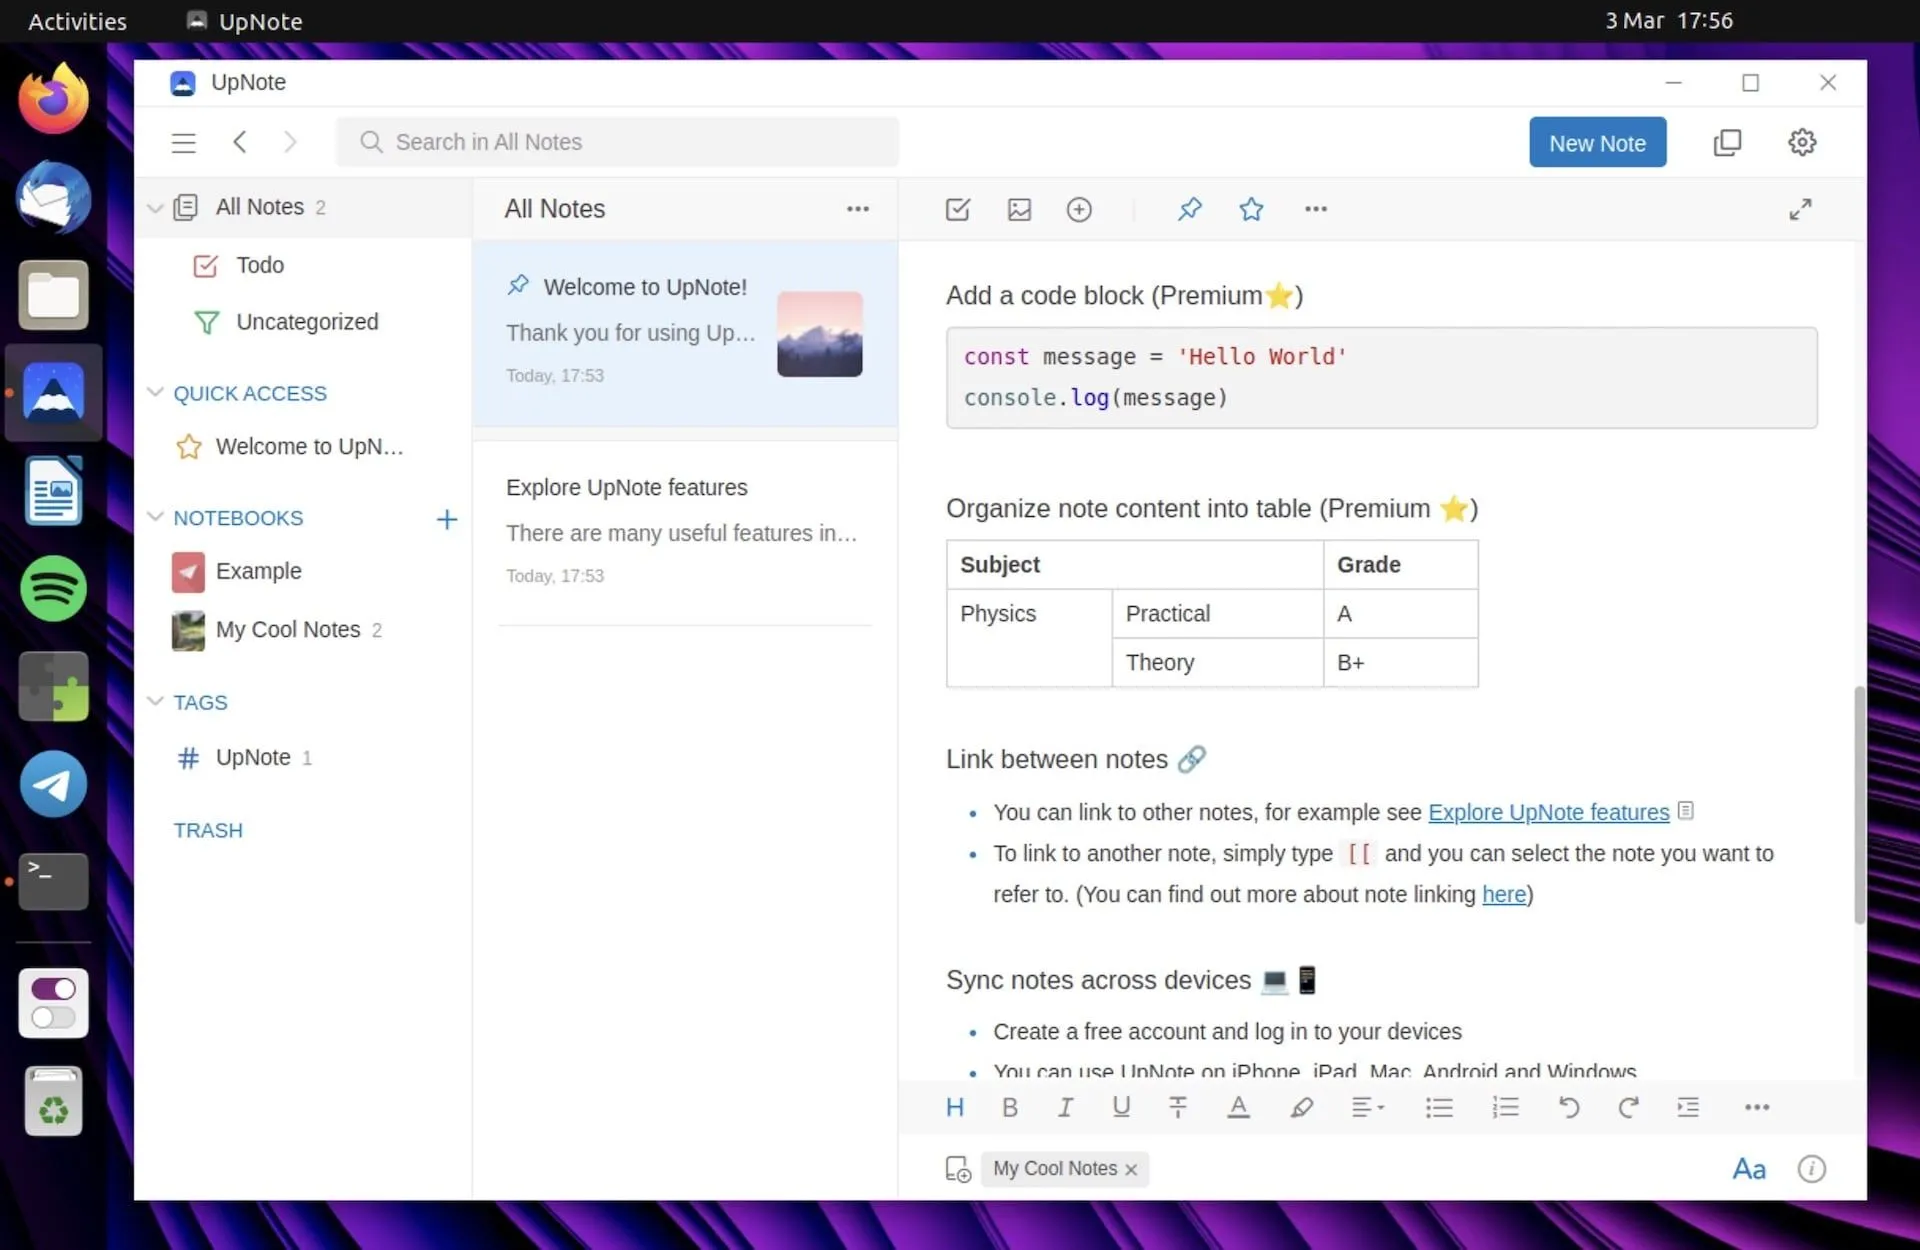1920x1250 pixels.
Task: Click the here link for note linking info
Action: click(1503, 894)
